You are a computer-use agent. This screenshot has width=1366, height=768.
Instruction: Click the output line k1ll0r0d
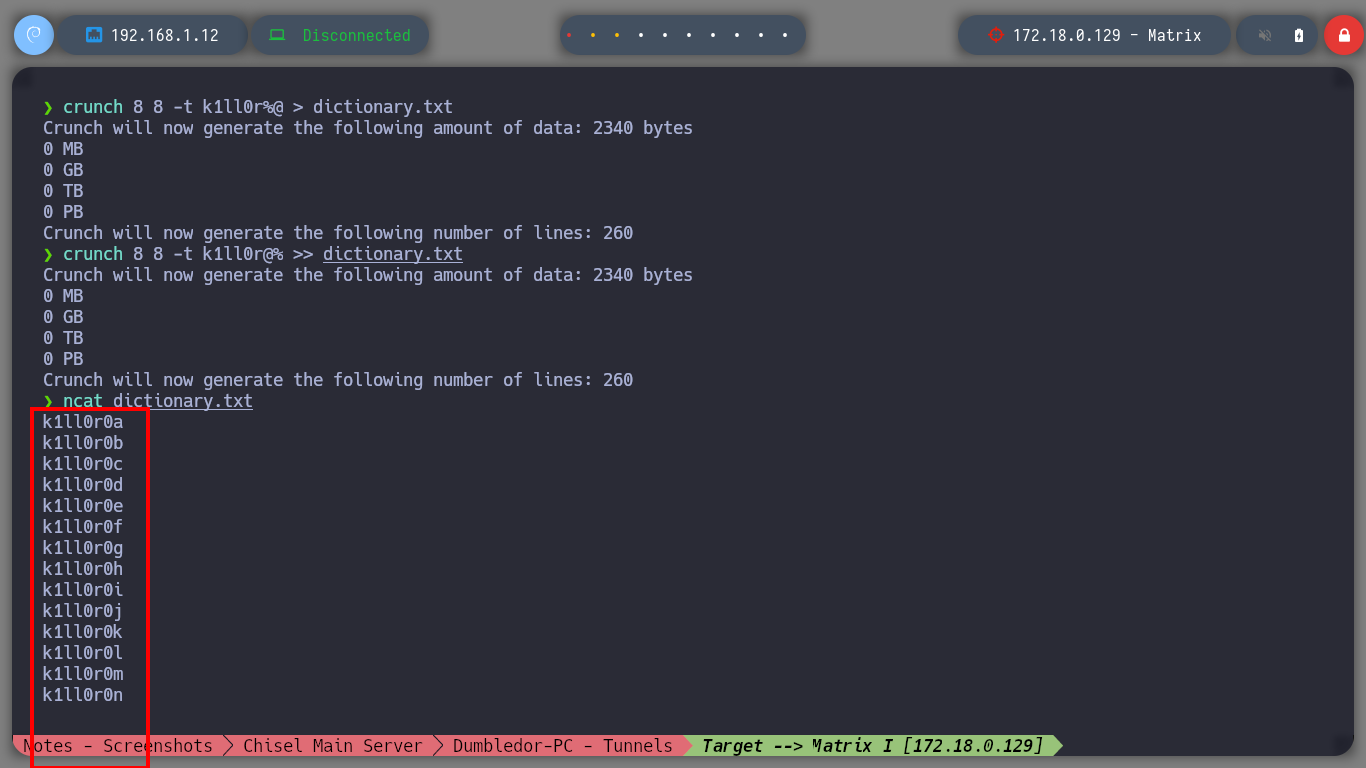pos(83,485)
